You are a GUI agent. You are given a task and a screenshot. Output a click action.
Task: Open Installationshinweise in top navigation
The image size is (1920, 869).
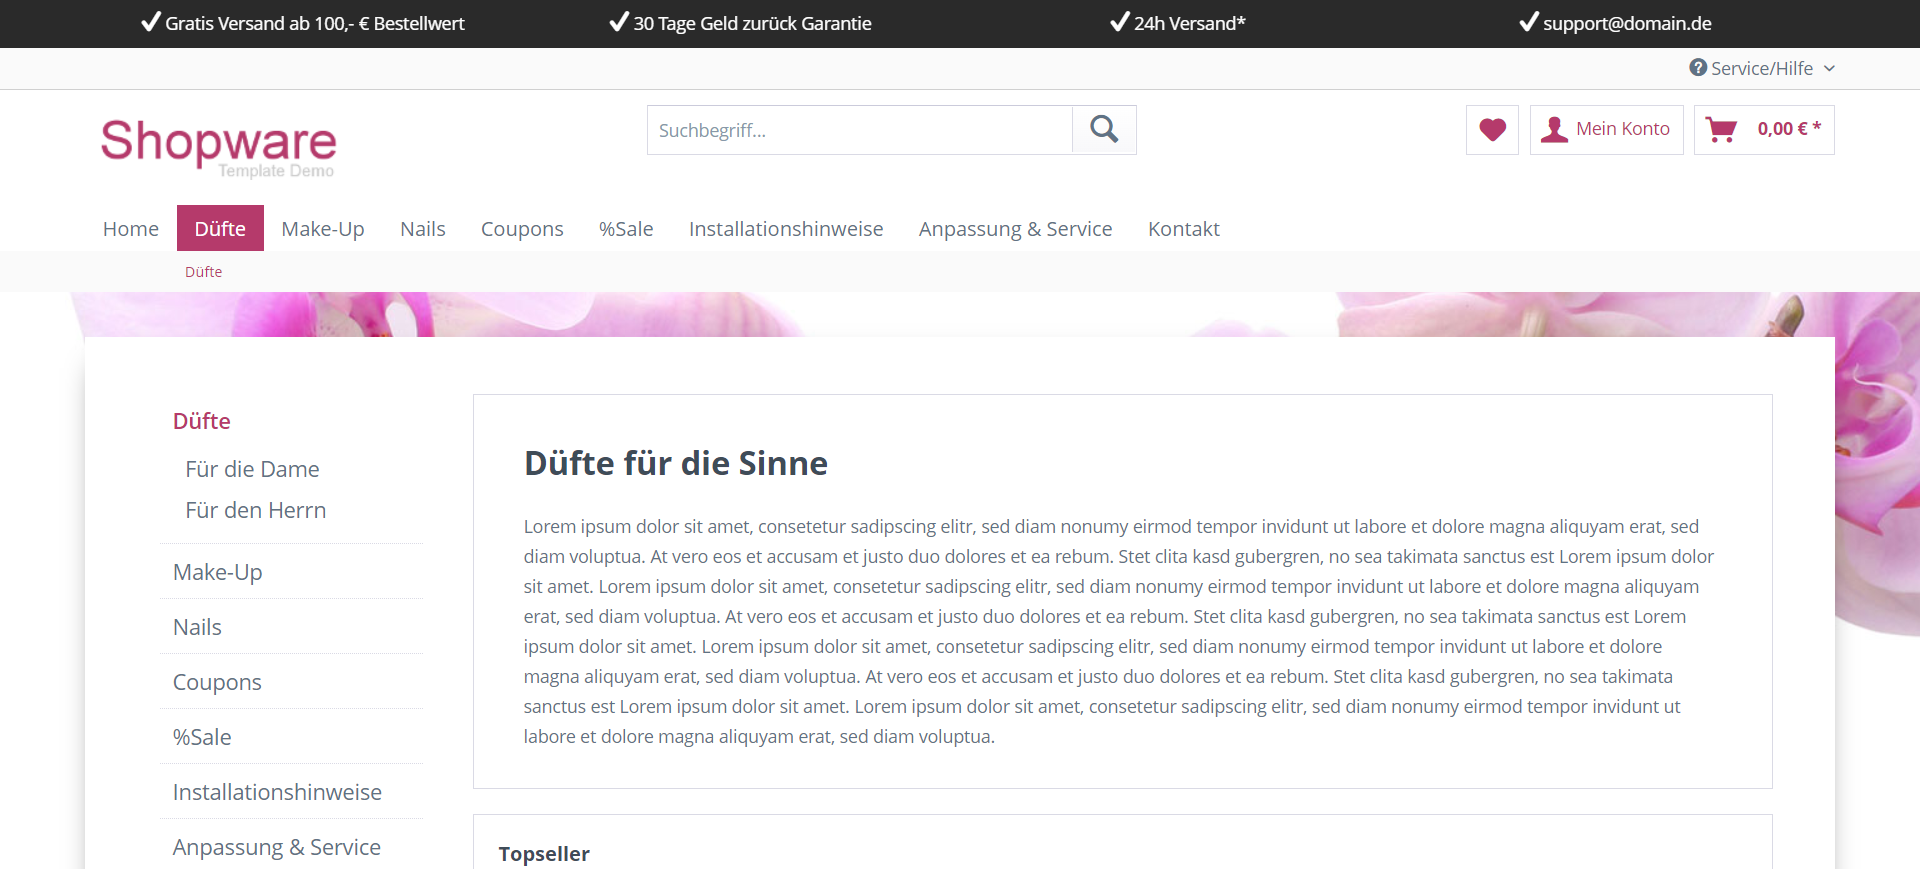[x=786, y=228]
